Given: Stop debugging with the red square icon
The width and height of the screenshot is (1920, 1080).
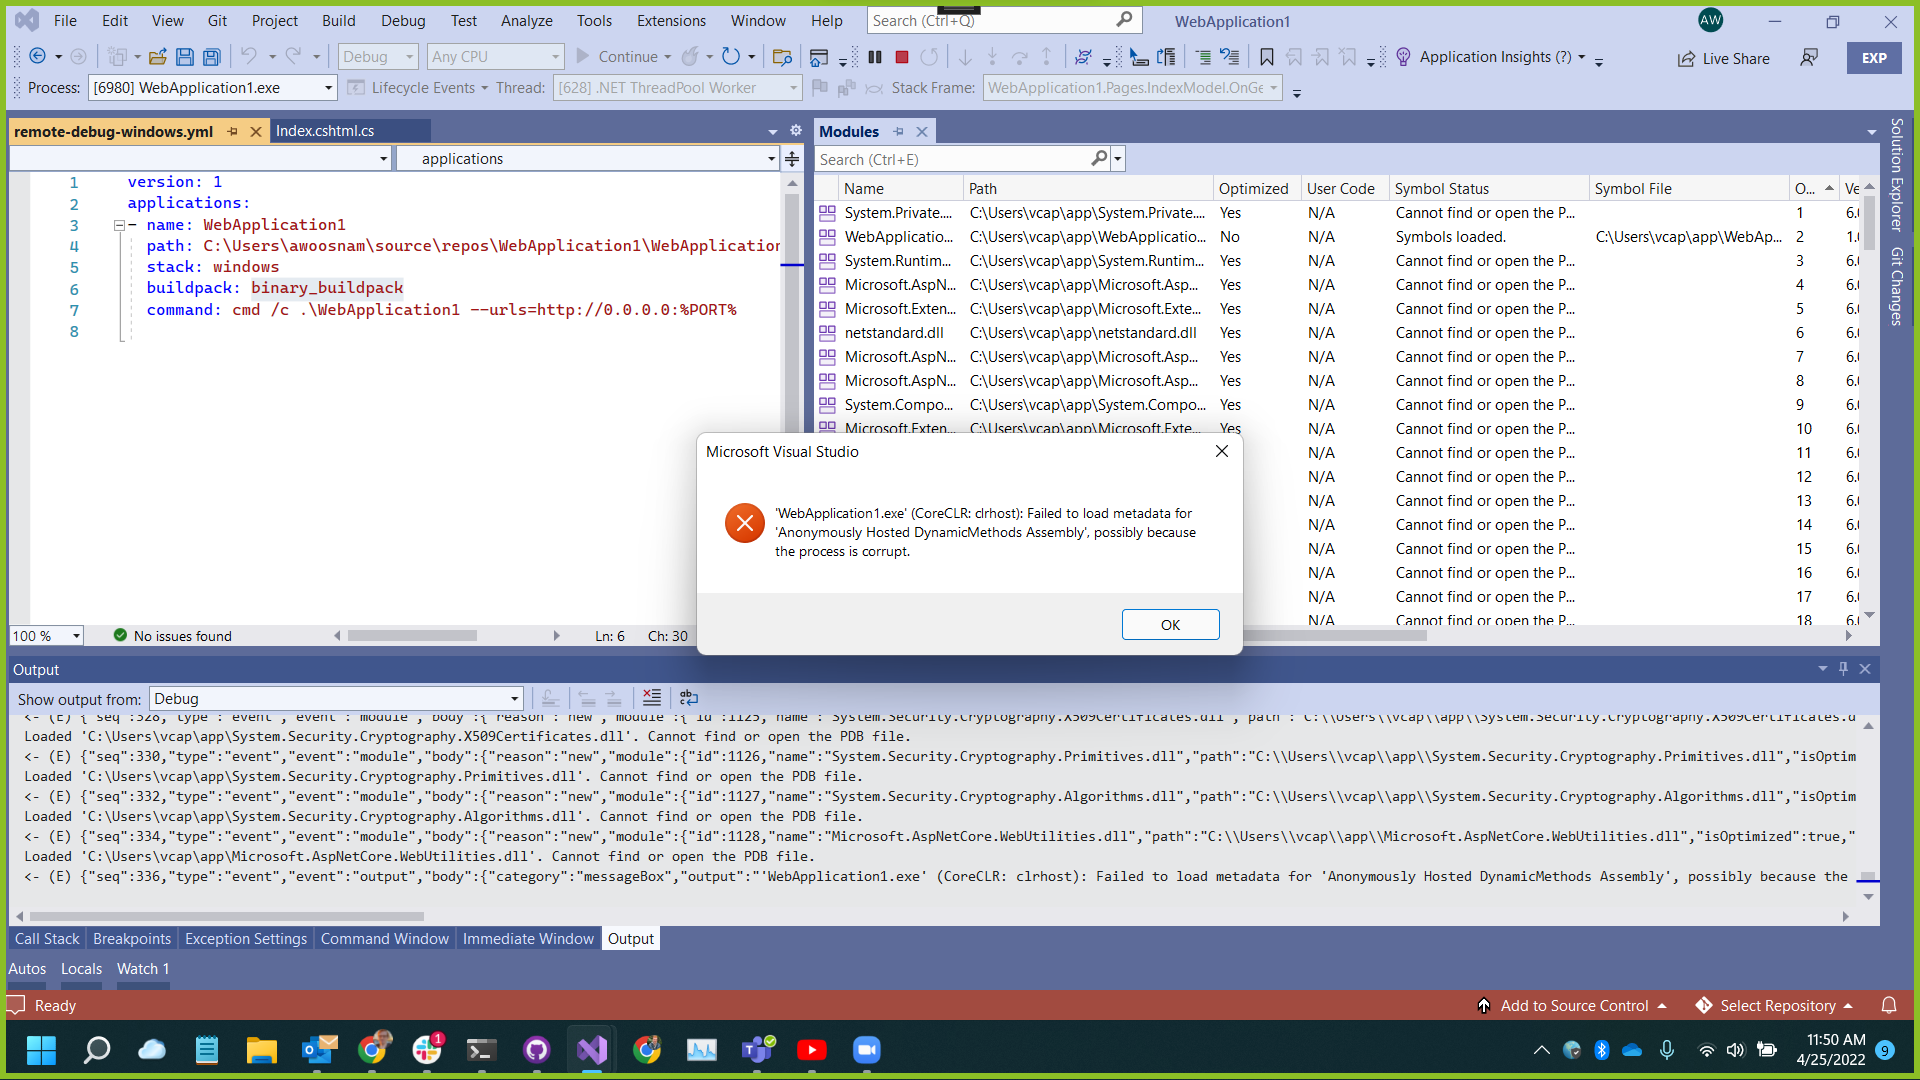Looking at the screenshot, I should click(901, 57).
